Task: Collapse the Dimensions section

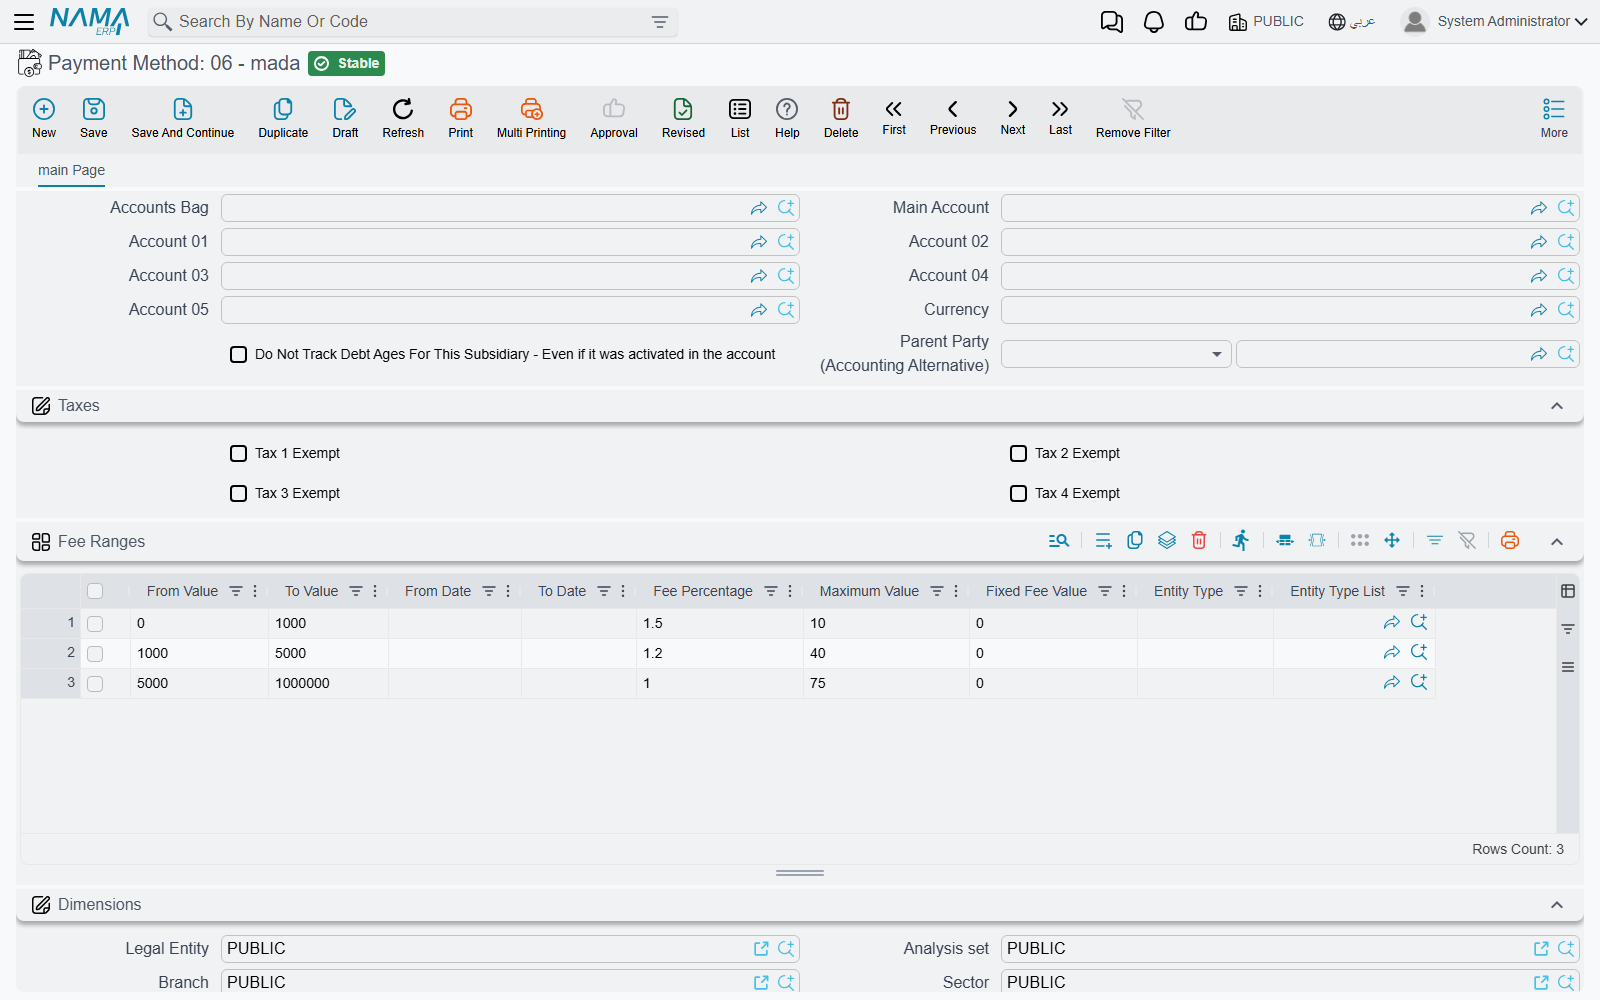Action: 1557,905
